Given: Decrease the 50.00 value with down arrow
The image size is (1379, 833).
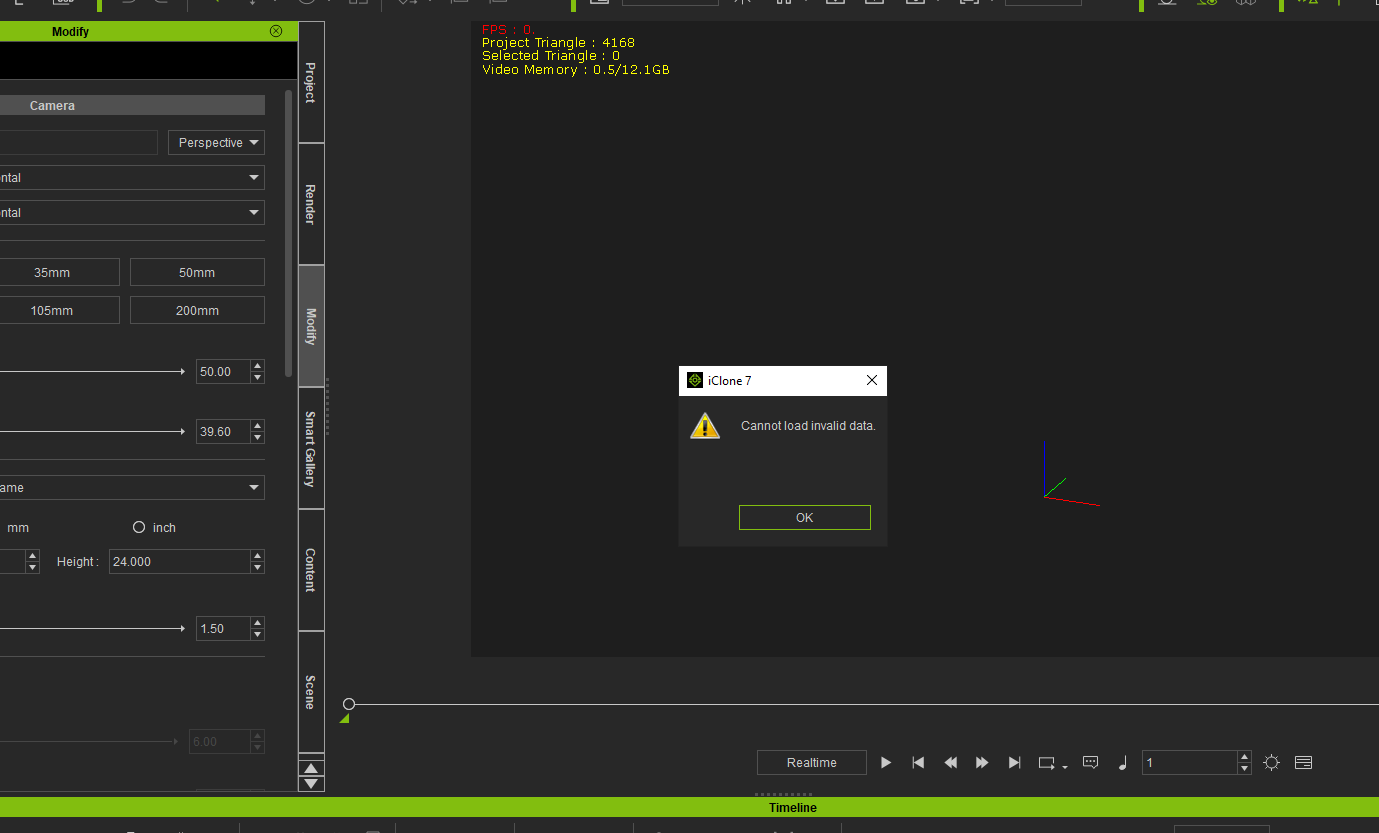Looking at the screenshot, I should (258, 377).
